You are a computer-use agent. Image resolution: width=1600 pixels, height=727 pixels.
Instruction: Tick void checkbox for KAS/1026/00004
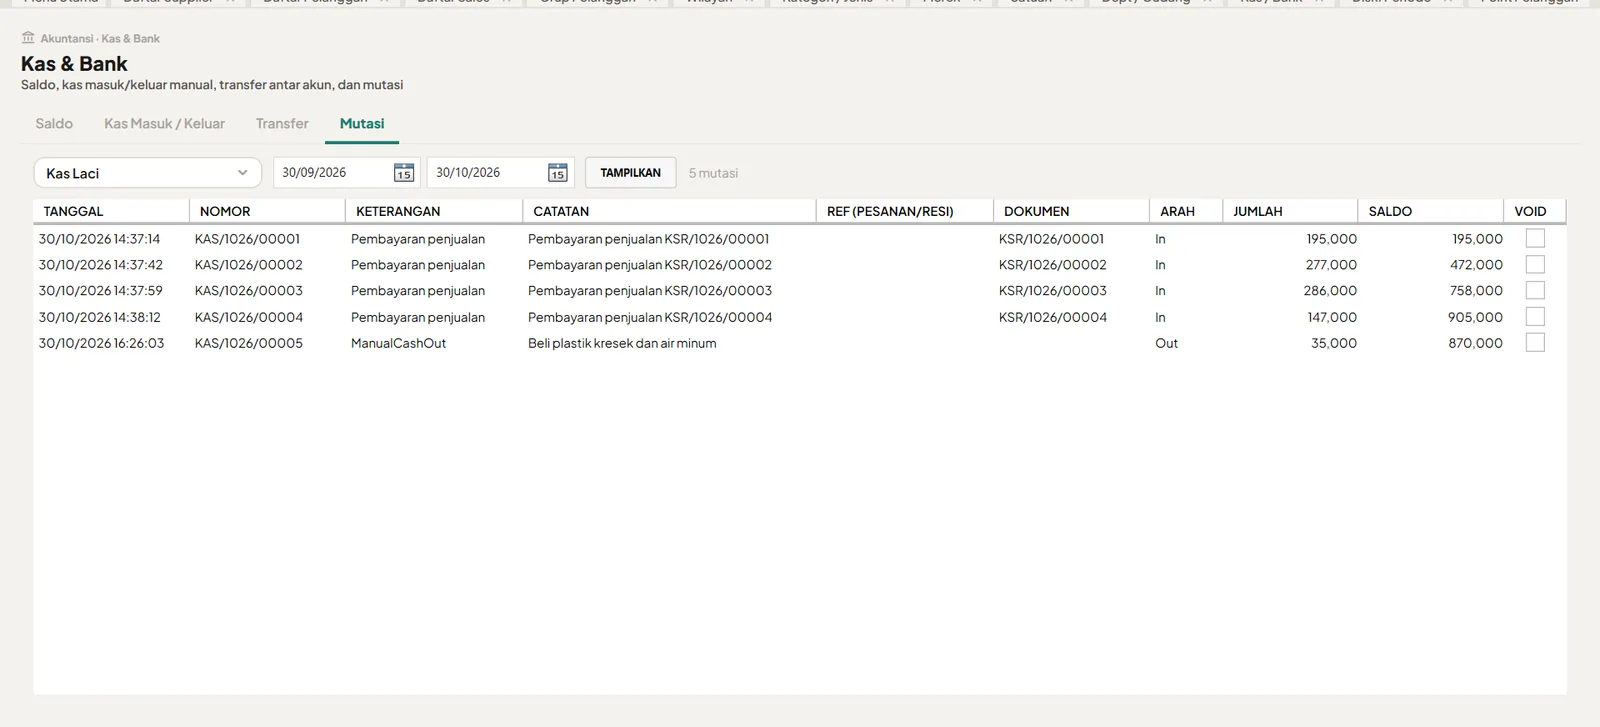(x=1535, y=316)
